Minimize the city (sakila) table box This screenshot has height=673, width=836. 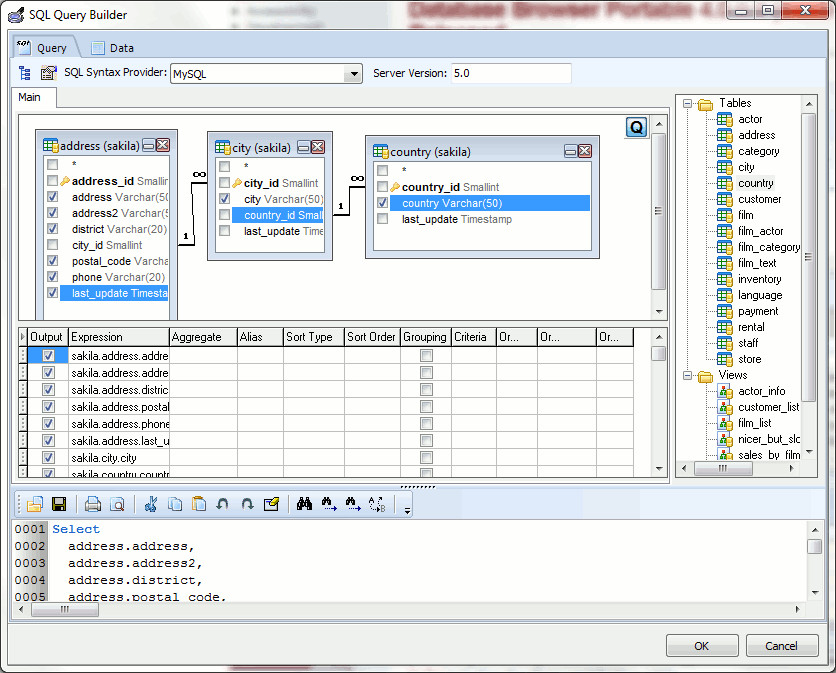point(303,147)
